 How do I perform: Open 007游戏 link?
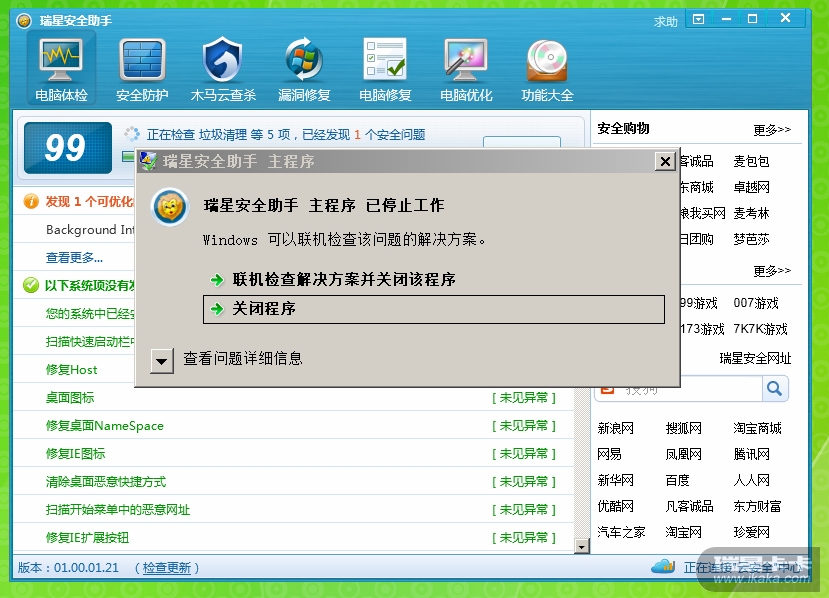(x=756, y=303)
